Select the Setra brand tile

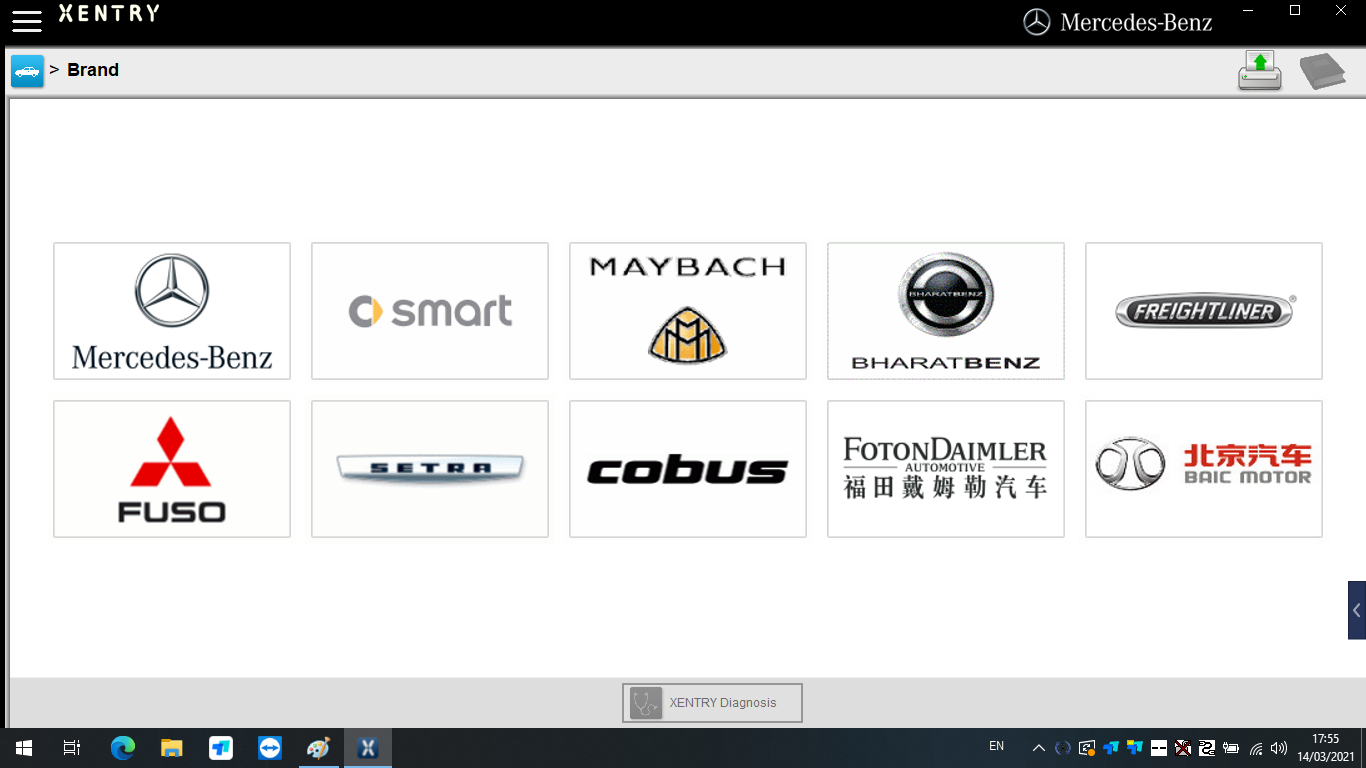[x=430, y=469]
